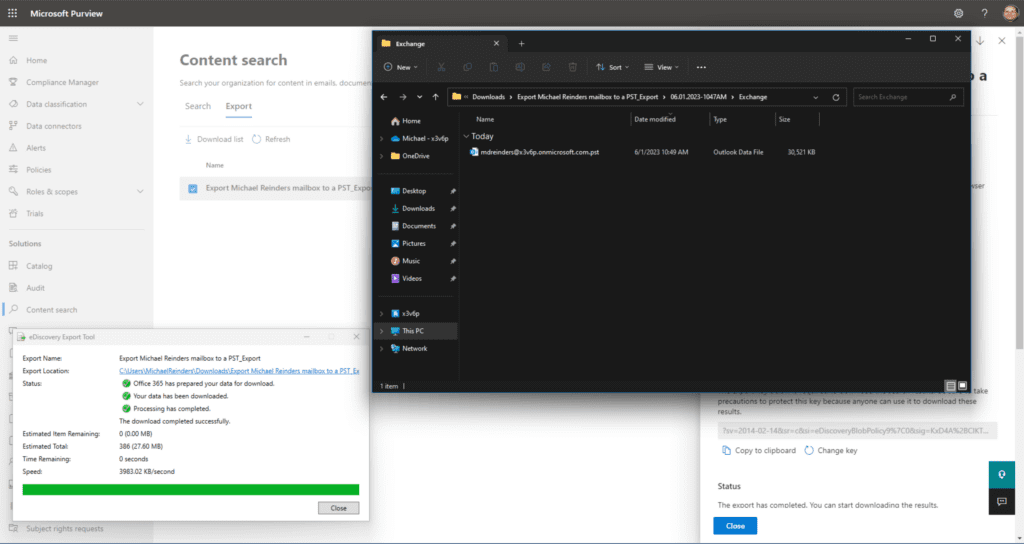The height and width of the screenshot is (544, 1024).
Task: Click the Search Exchange field
Action: 908,97
